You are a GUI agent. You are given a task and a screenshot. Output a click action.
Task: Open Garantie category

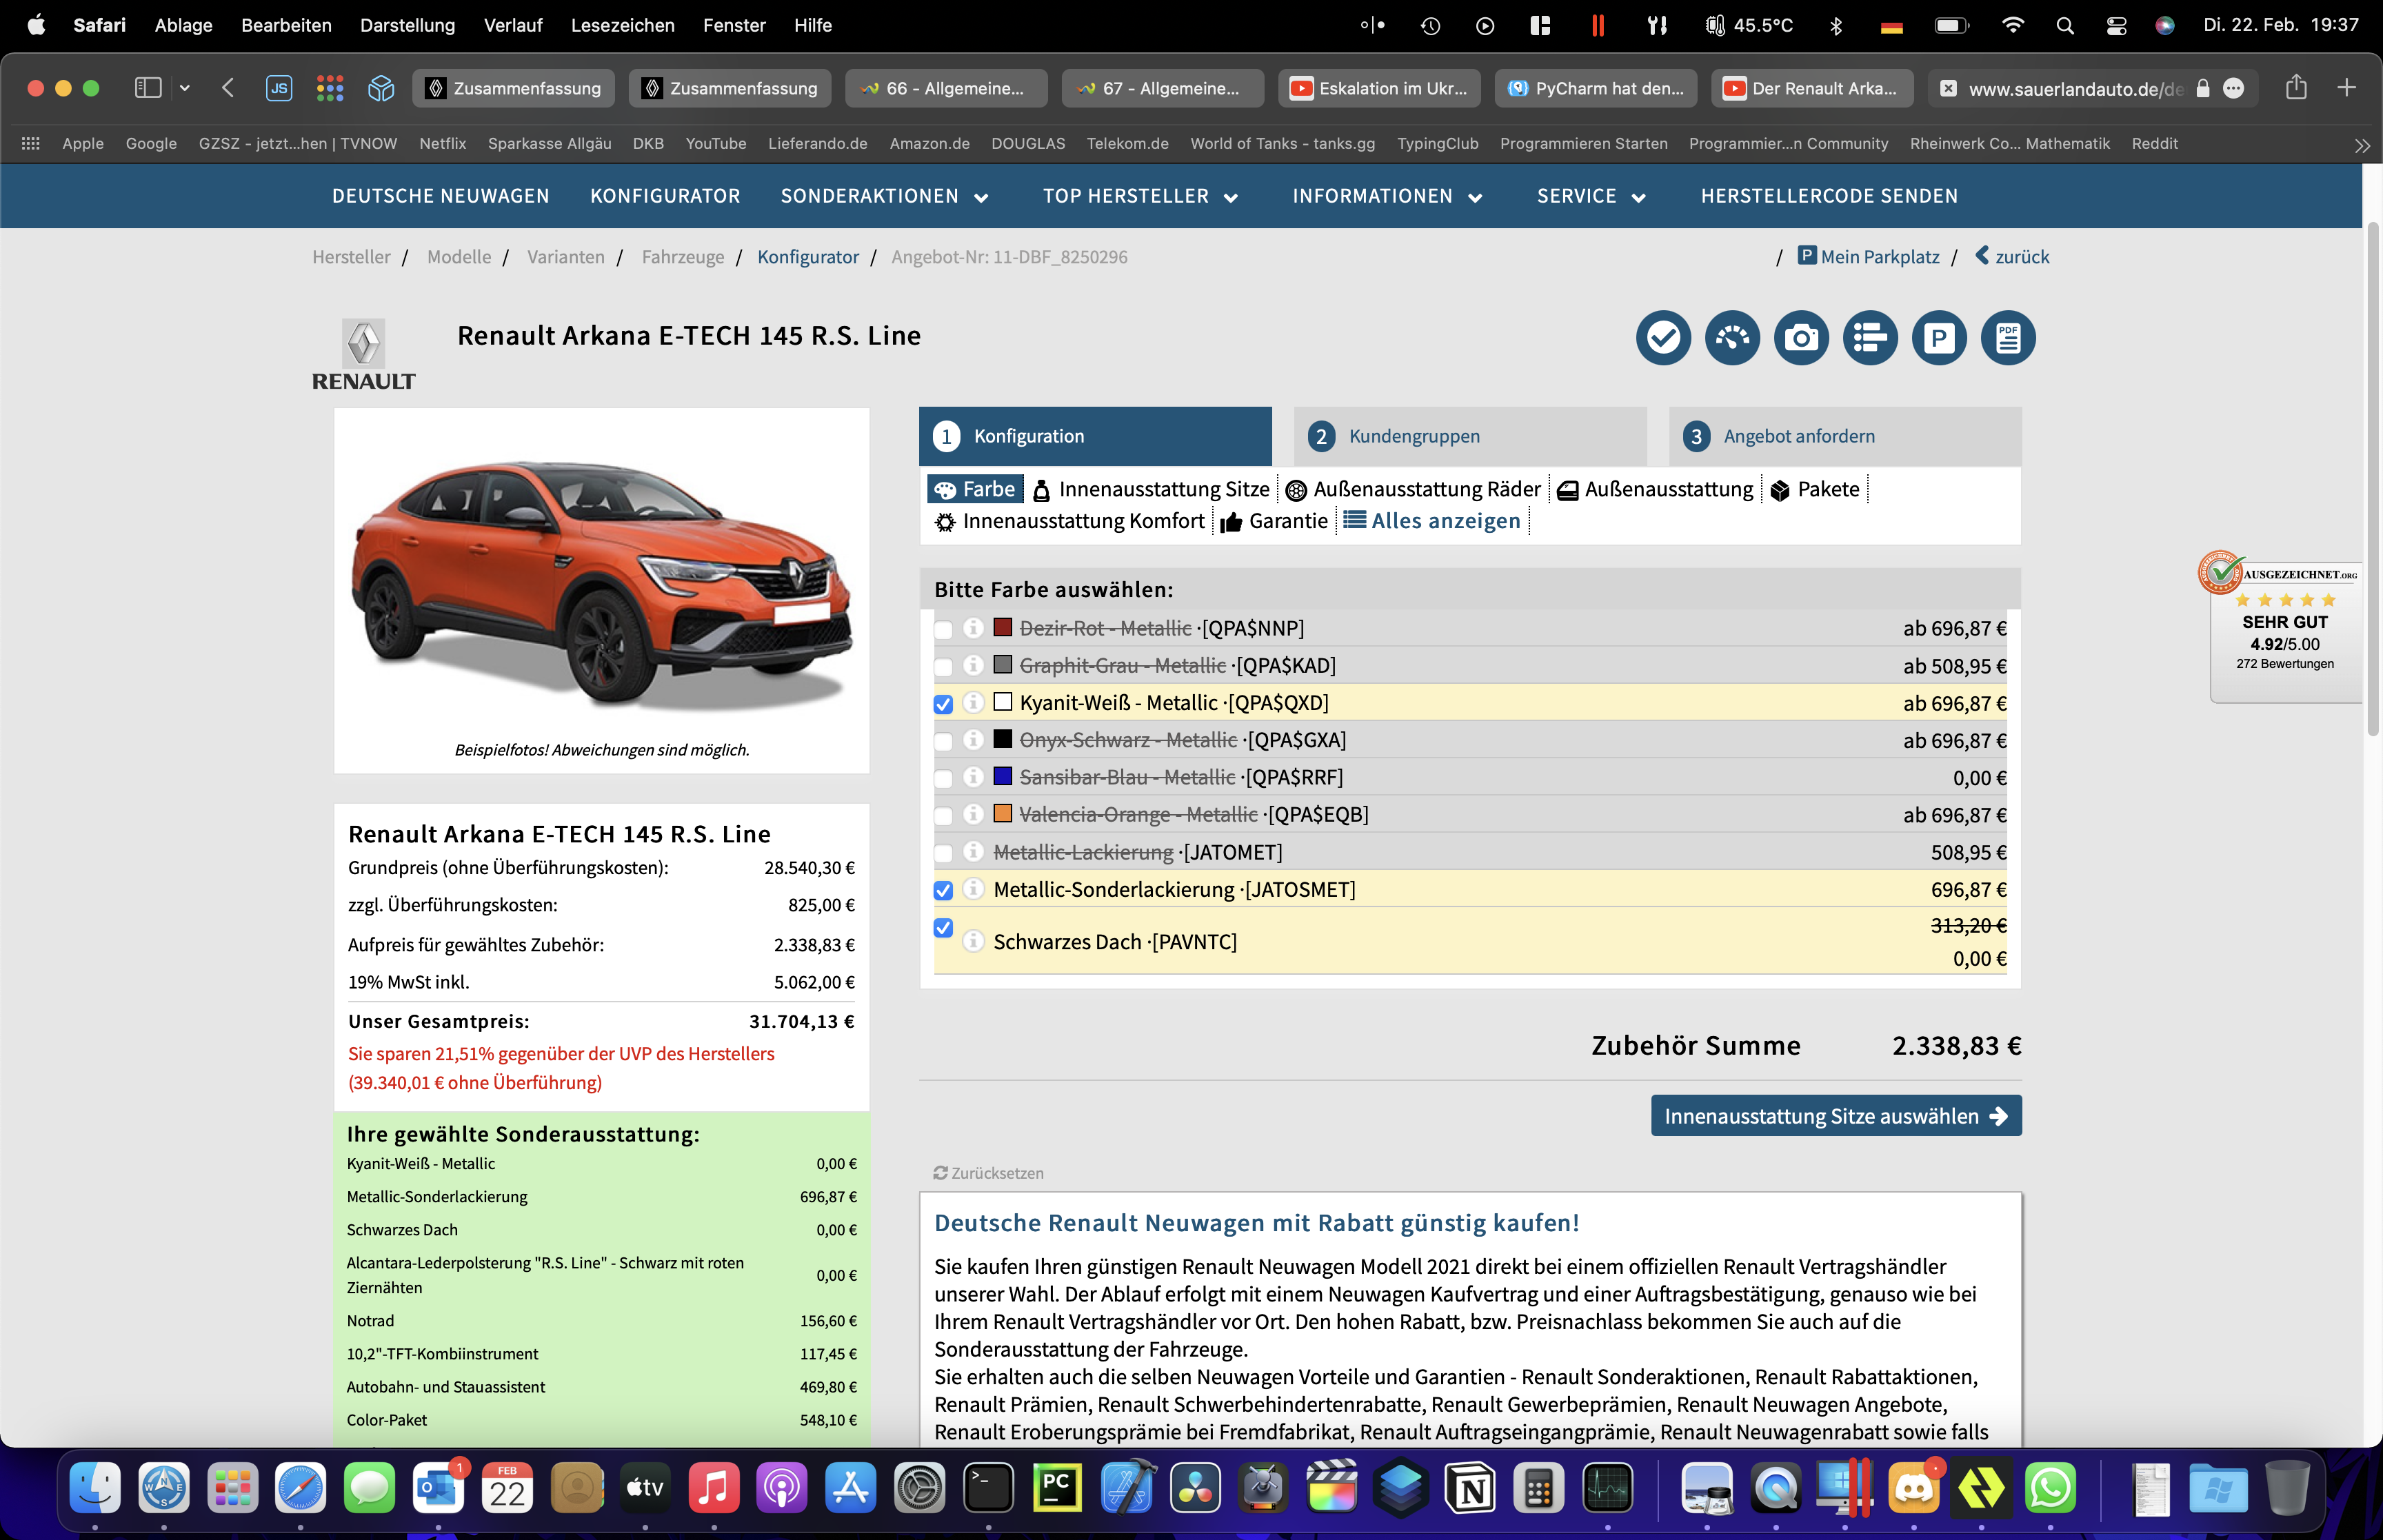point(1274,522)
